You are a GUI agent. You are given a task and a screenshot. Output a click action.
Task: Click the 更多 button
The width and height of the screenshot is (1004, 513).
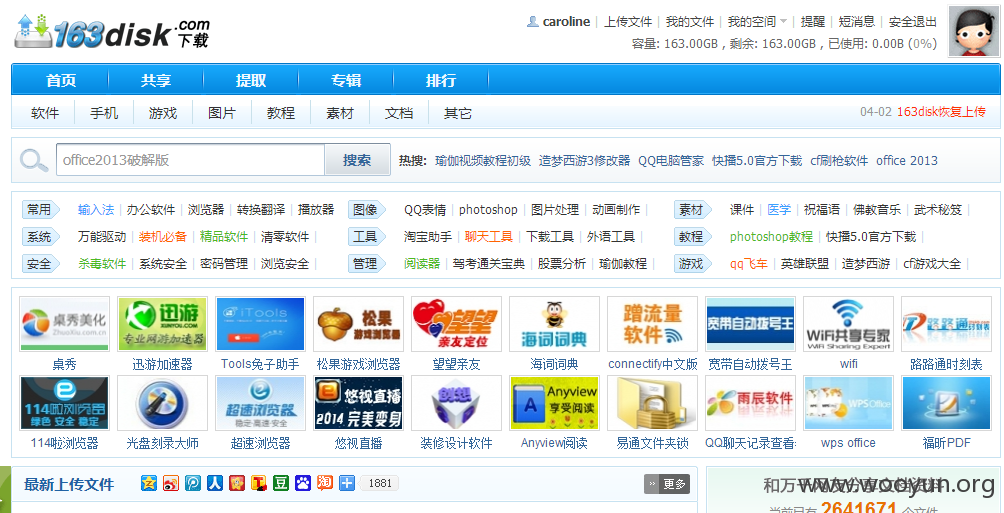tap(667, 484)
